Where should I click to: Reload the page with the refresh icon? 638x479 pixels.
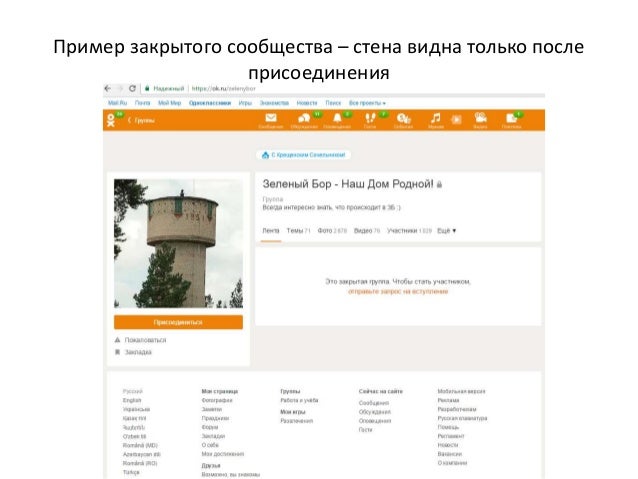(132, 88)
